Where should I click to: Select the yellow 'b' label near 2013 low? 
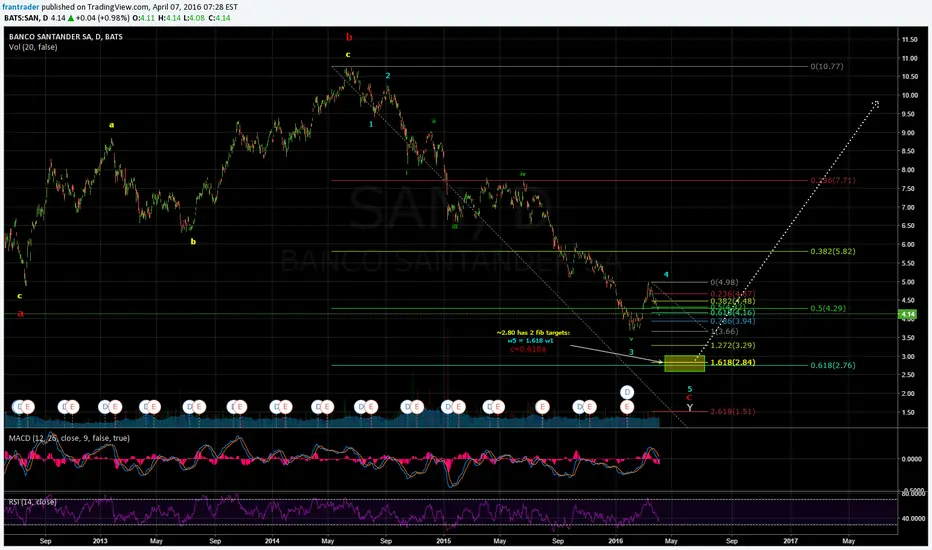pyautogui.click(x=193, y=241)
